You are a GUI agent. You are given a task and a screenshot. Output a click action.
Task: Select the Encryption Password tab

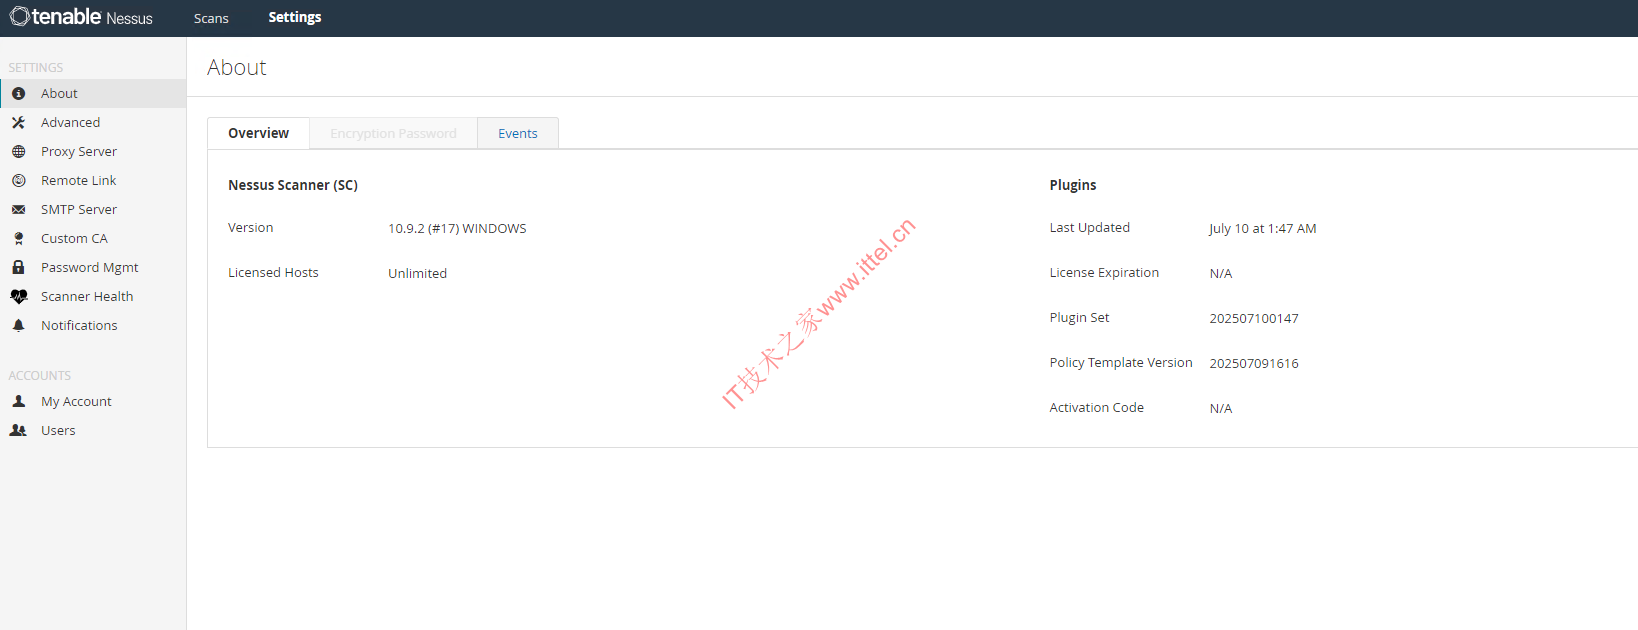click(393, 133)
